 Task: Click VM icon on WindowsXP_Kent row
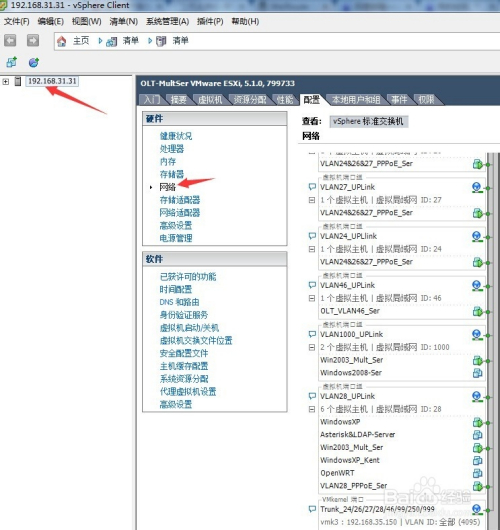(477, 460)
